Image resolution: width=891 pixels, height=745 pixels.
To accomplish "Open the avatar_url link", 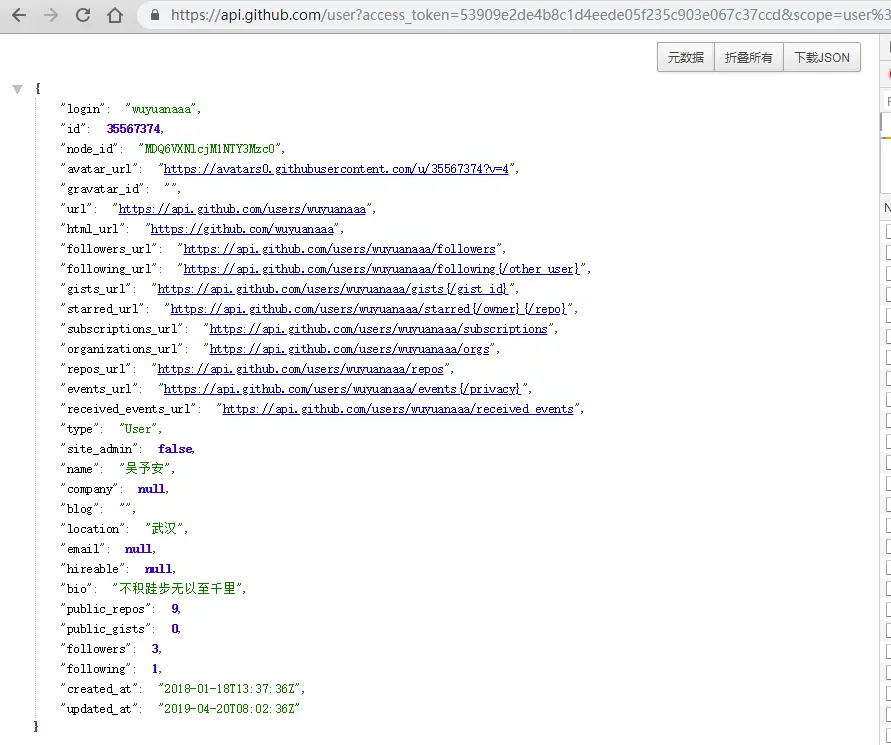I will point(336,169).
